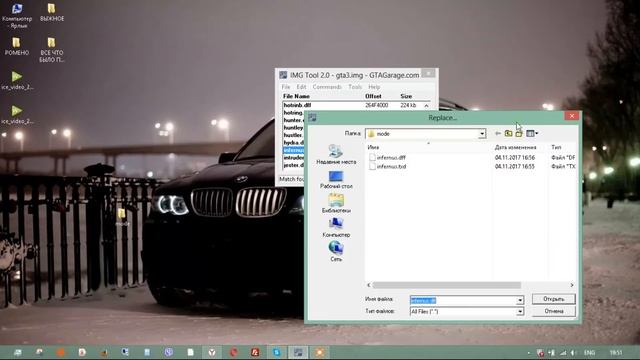
Task: Click the Up One Level folder icon
Action: [508, 133]
